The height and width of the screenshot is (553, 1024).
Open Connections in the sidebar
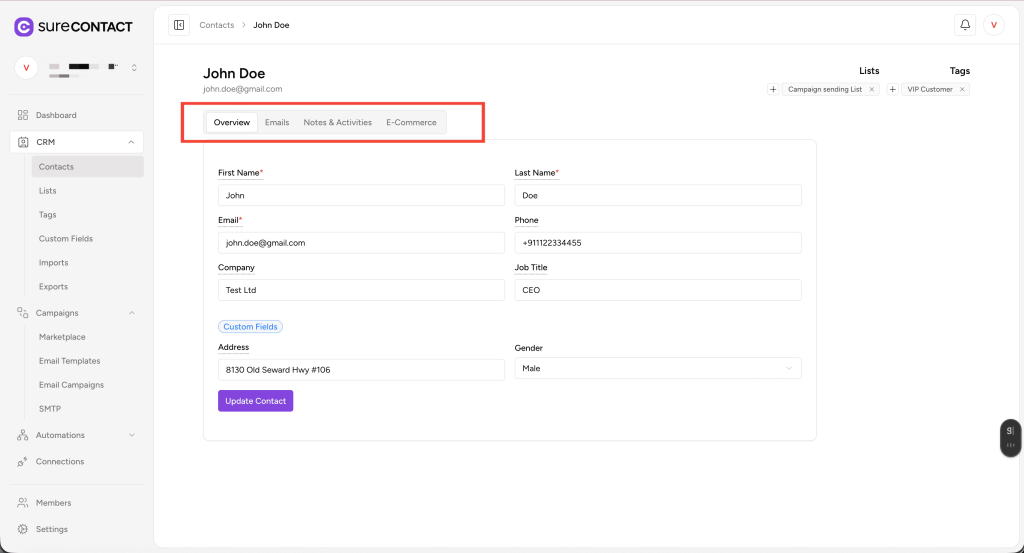pyautogui.click(x=60, y=462)
